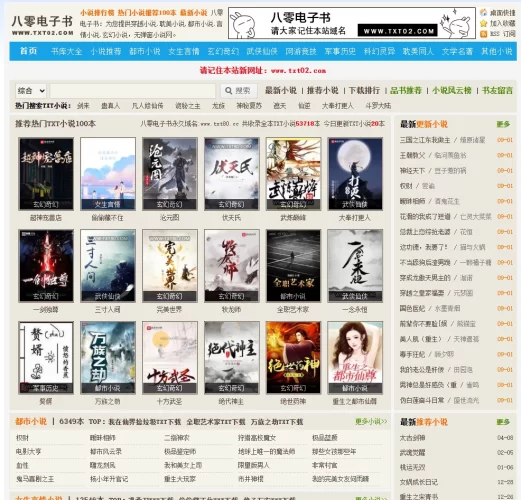Click the 下载排行 link

(x=364, y=90)
